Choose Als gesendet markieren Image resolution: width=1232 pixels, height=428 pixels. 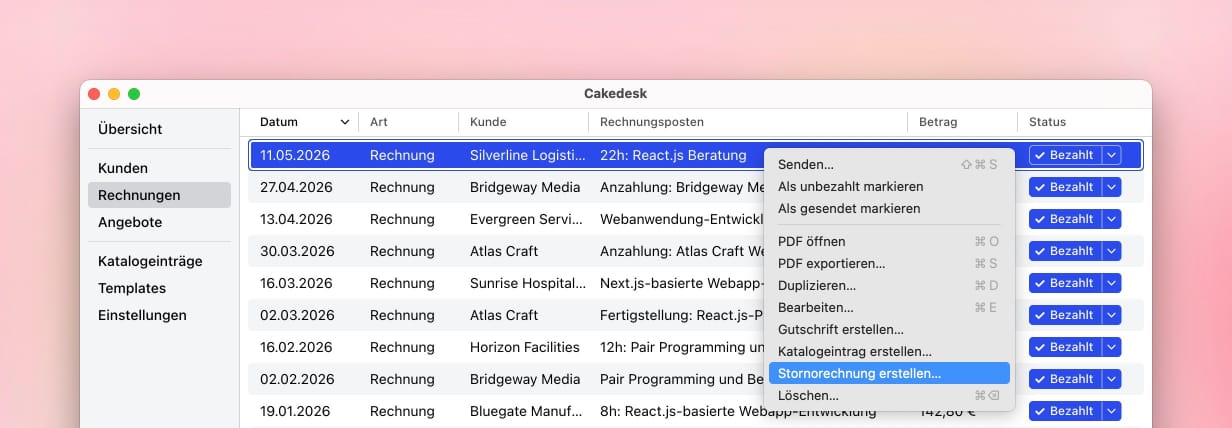(889, 208)
